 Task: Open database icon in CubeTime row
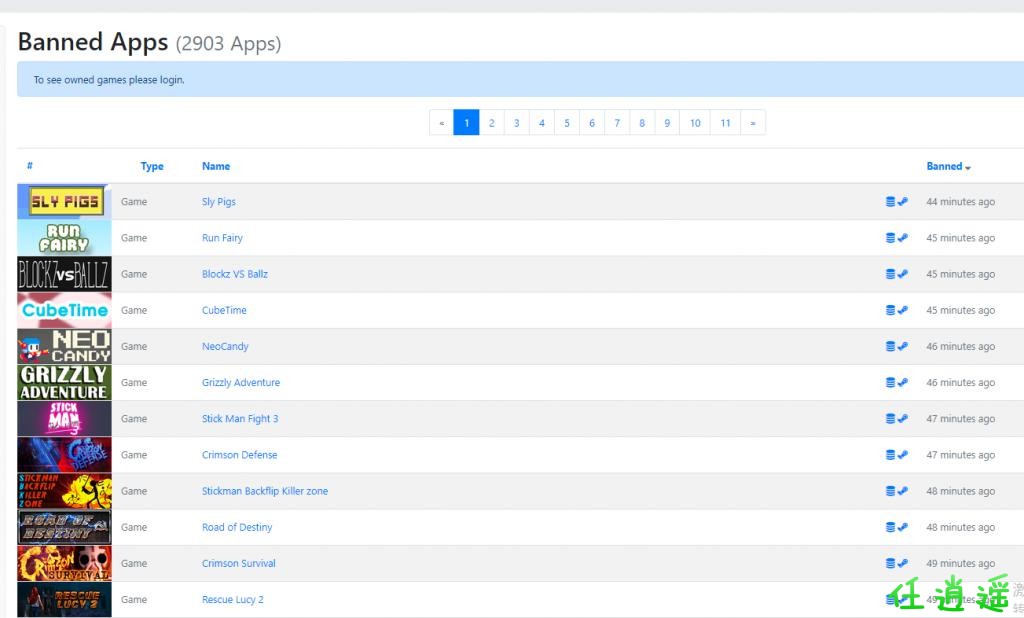(x=890, y=310)
